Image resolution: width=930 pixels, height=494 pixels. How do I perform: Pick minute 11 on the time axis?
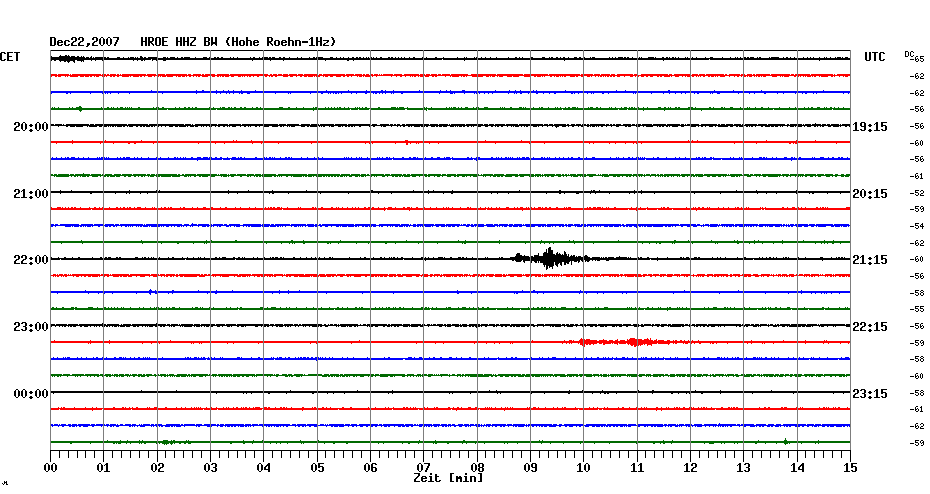point(637,468)
